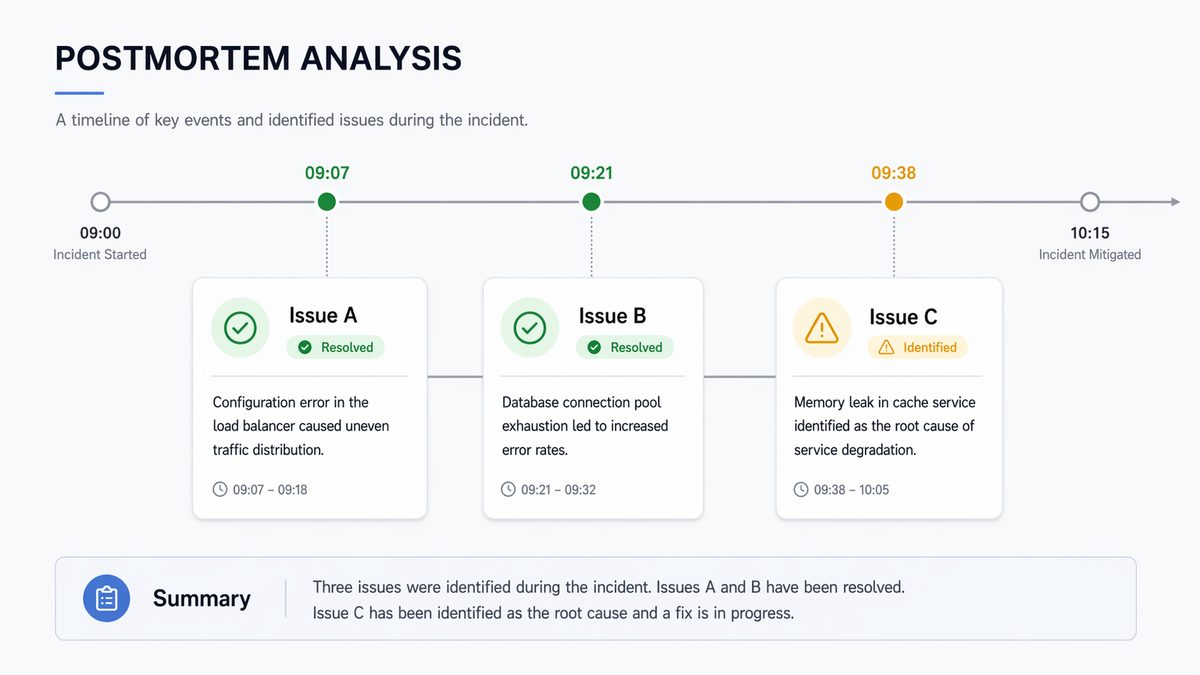Click the Summary label text

(201, 598)
